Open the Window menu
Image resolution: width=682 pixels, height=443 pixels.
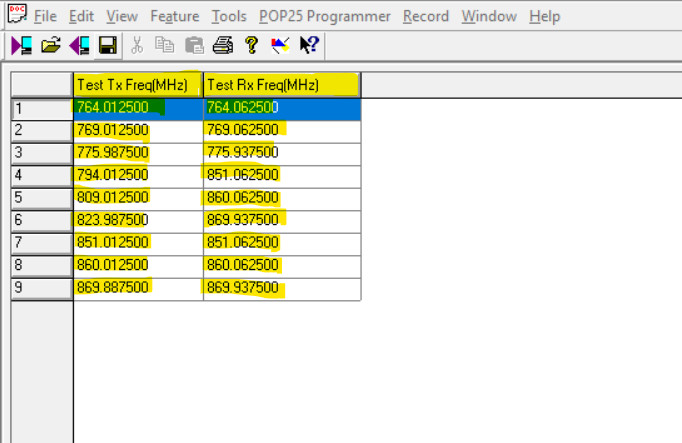point(489,17)
